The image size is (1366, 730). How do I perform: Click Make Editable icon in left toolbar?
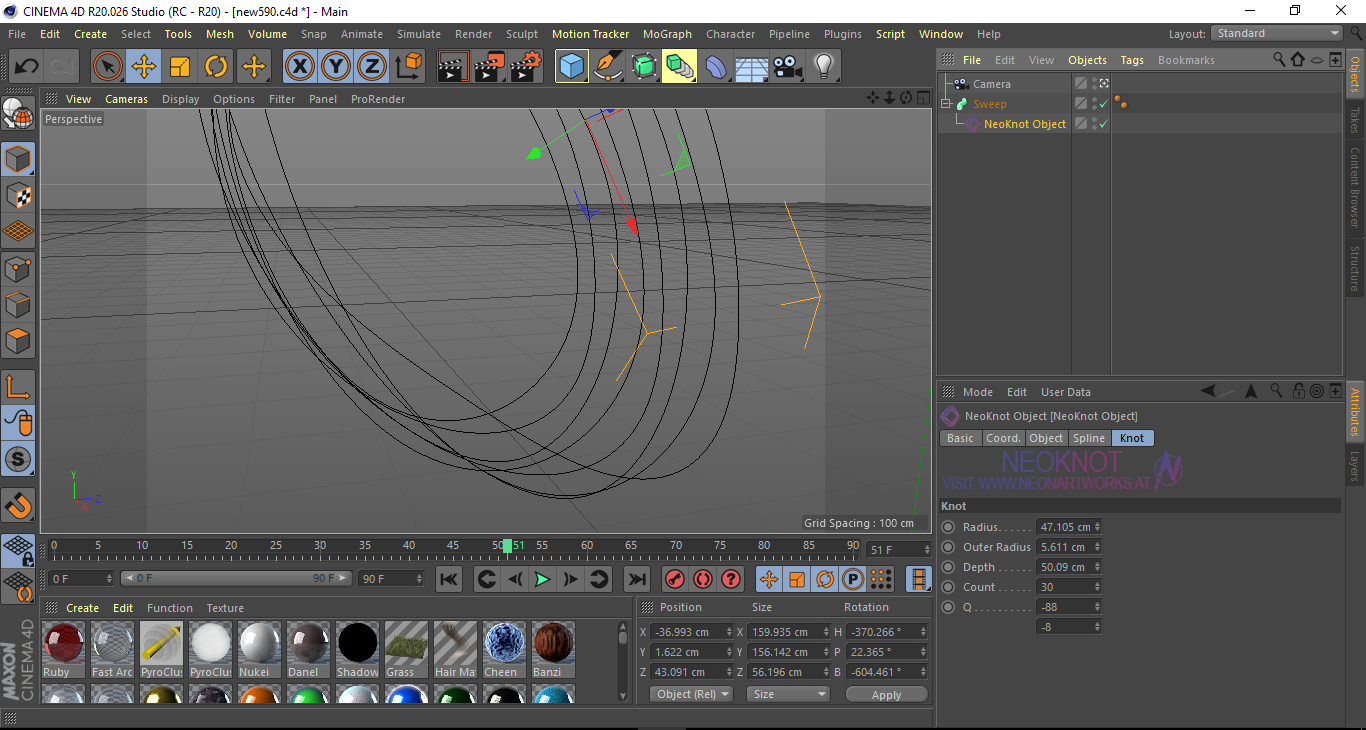pos(18,114)
